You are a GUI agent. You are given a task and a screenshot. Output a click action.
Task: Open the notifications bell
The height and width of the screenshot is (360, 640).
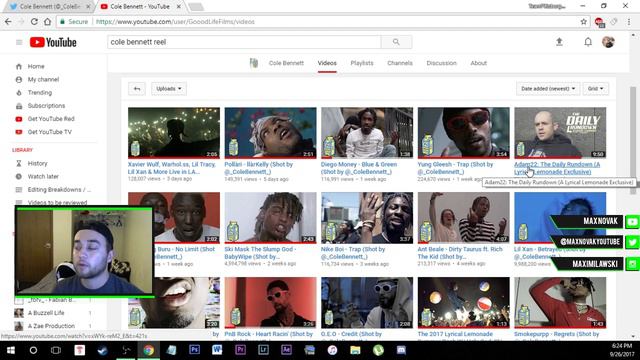(588, 42)
